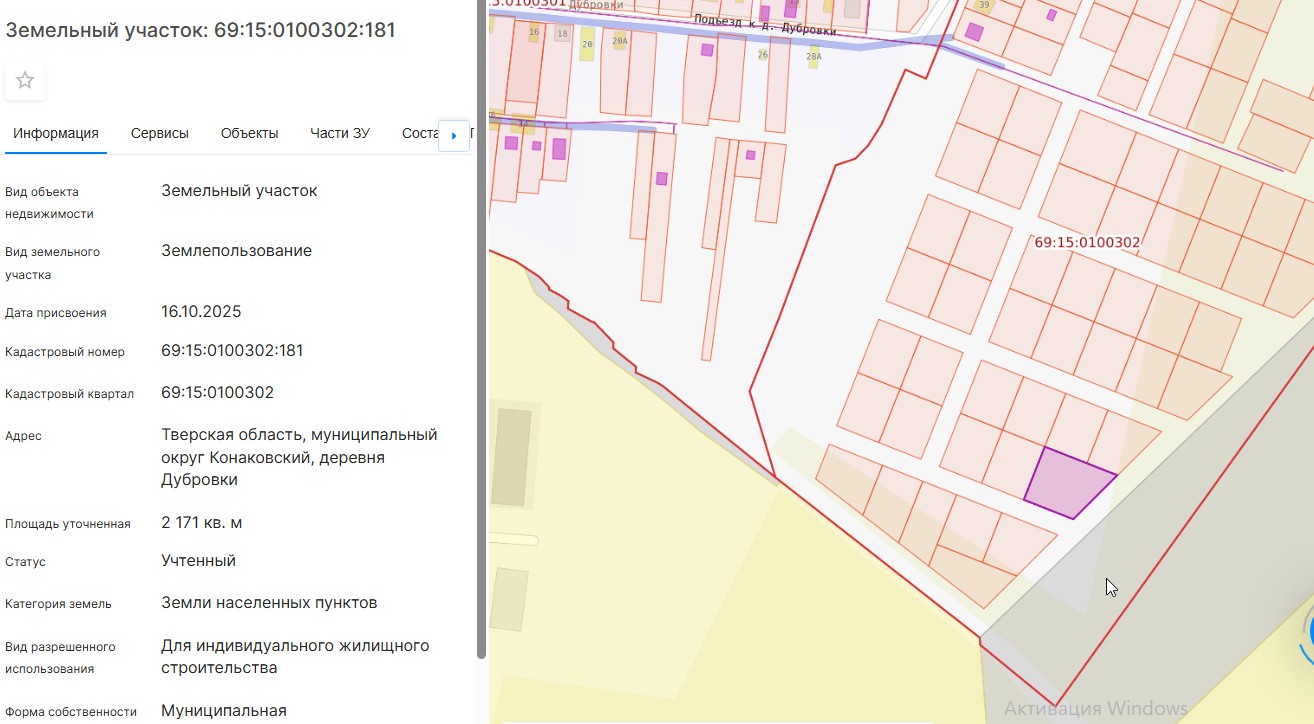Click the value Для индивидуального жилищного строительства
Viewport: 1314px width, 724px height.
coord(295,656)
